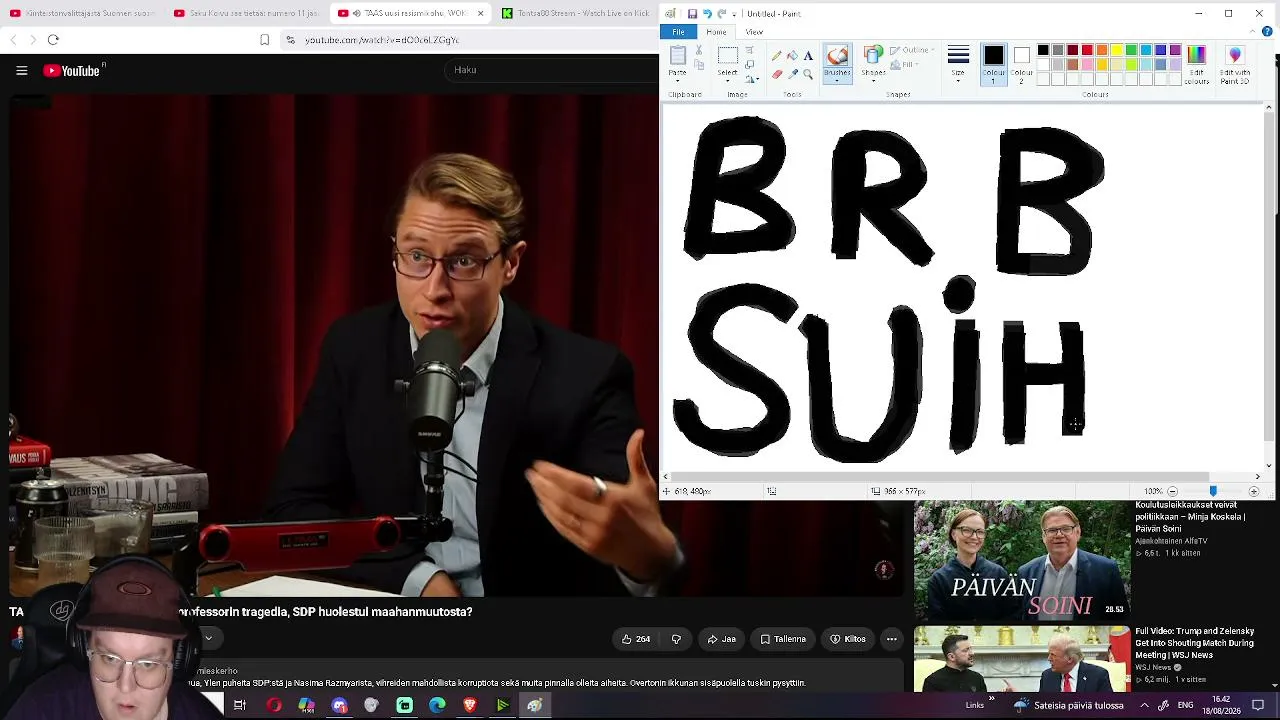Bookmark this page in the address bar
Screen dimensions: 1280x720
(264, 40)
